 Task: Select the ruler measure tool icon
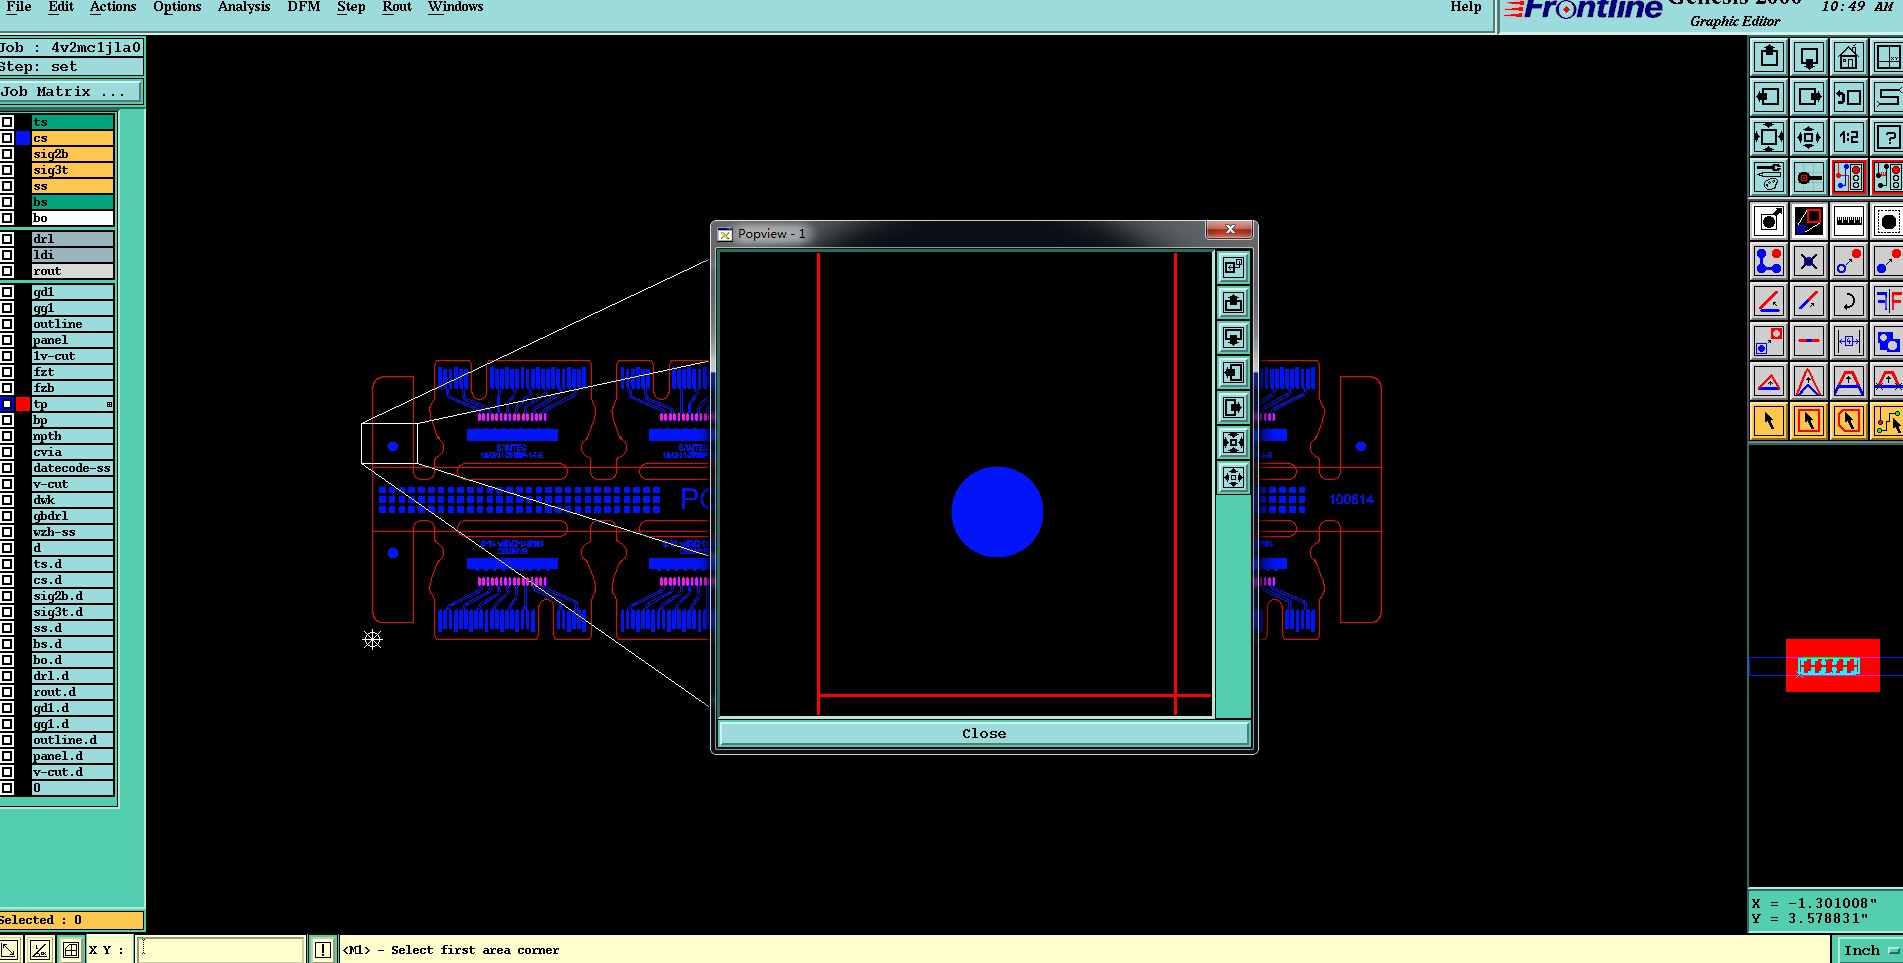click(x=1849, y=221)
